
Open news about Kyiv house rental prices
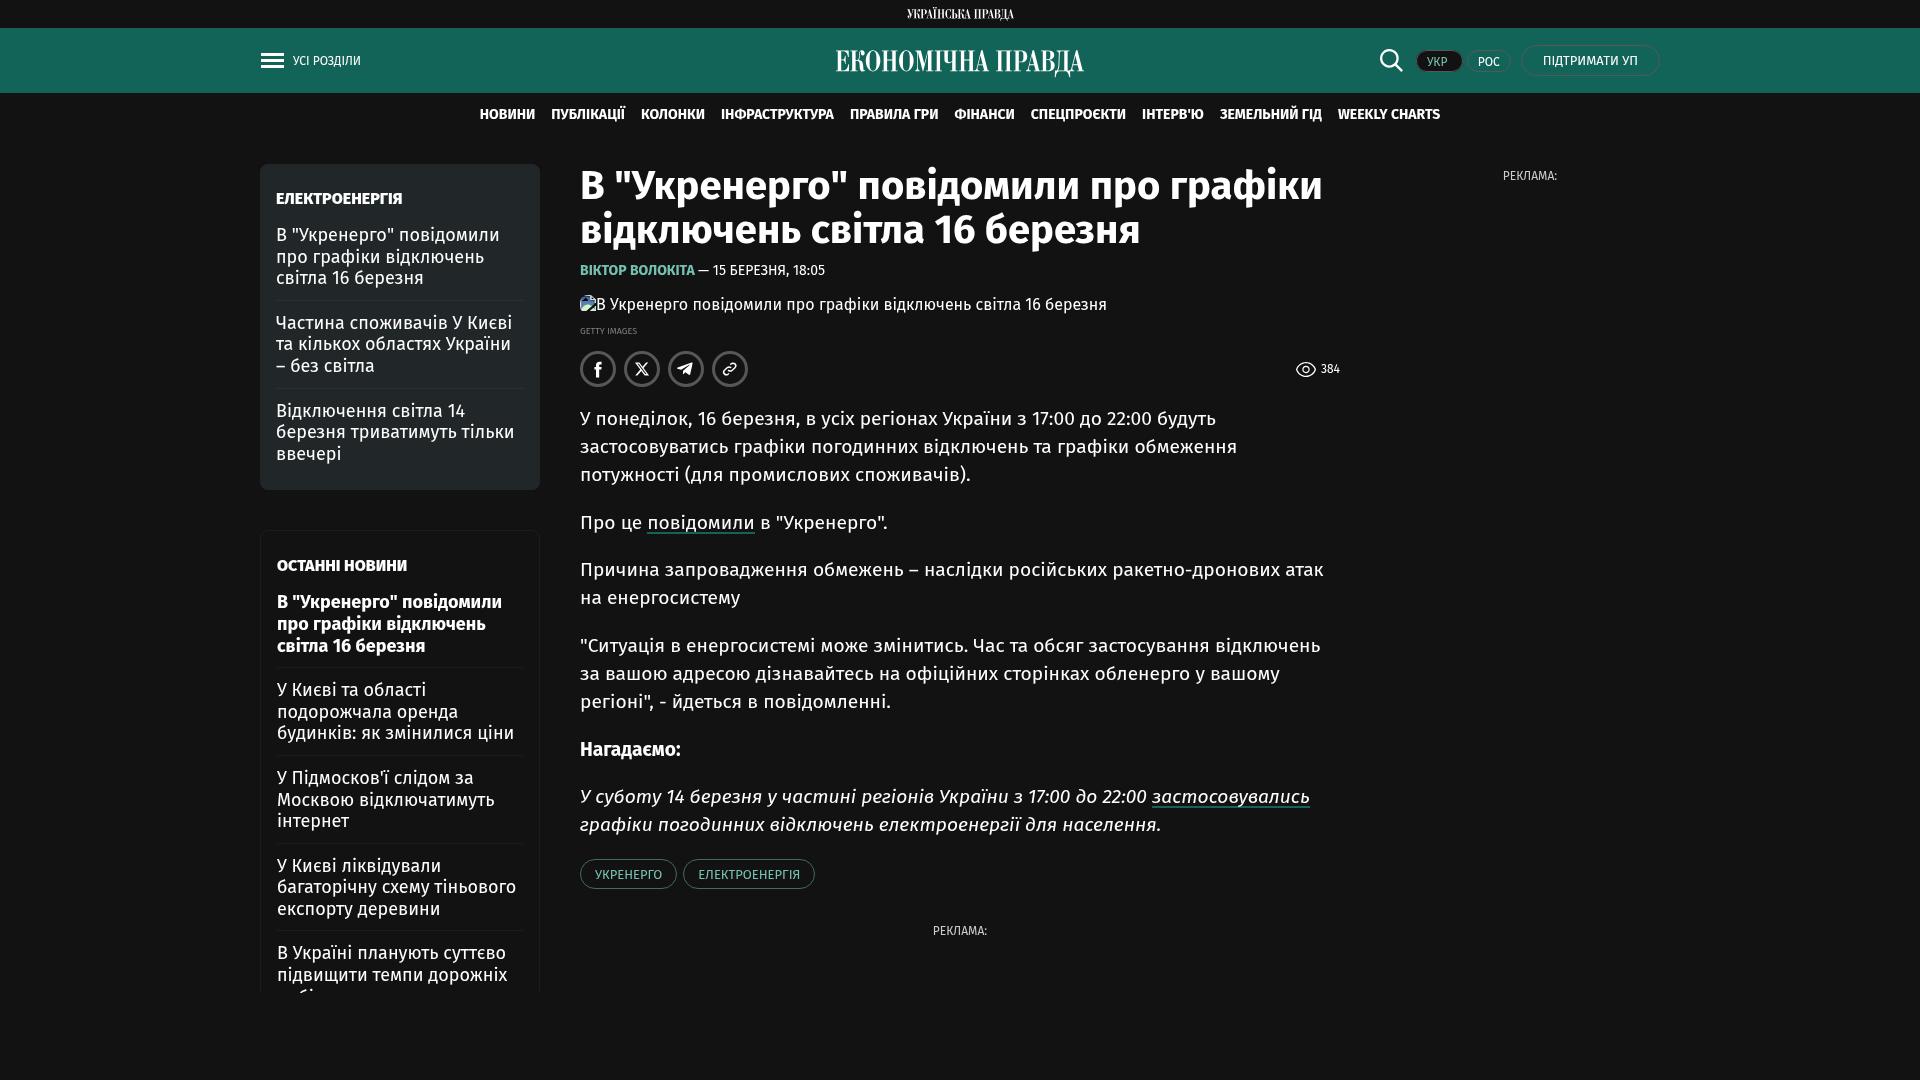tap(395, 712)
